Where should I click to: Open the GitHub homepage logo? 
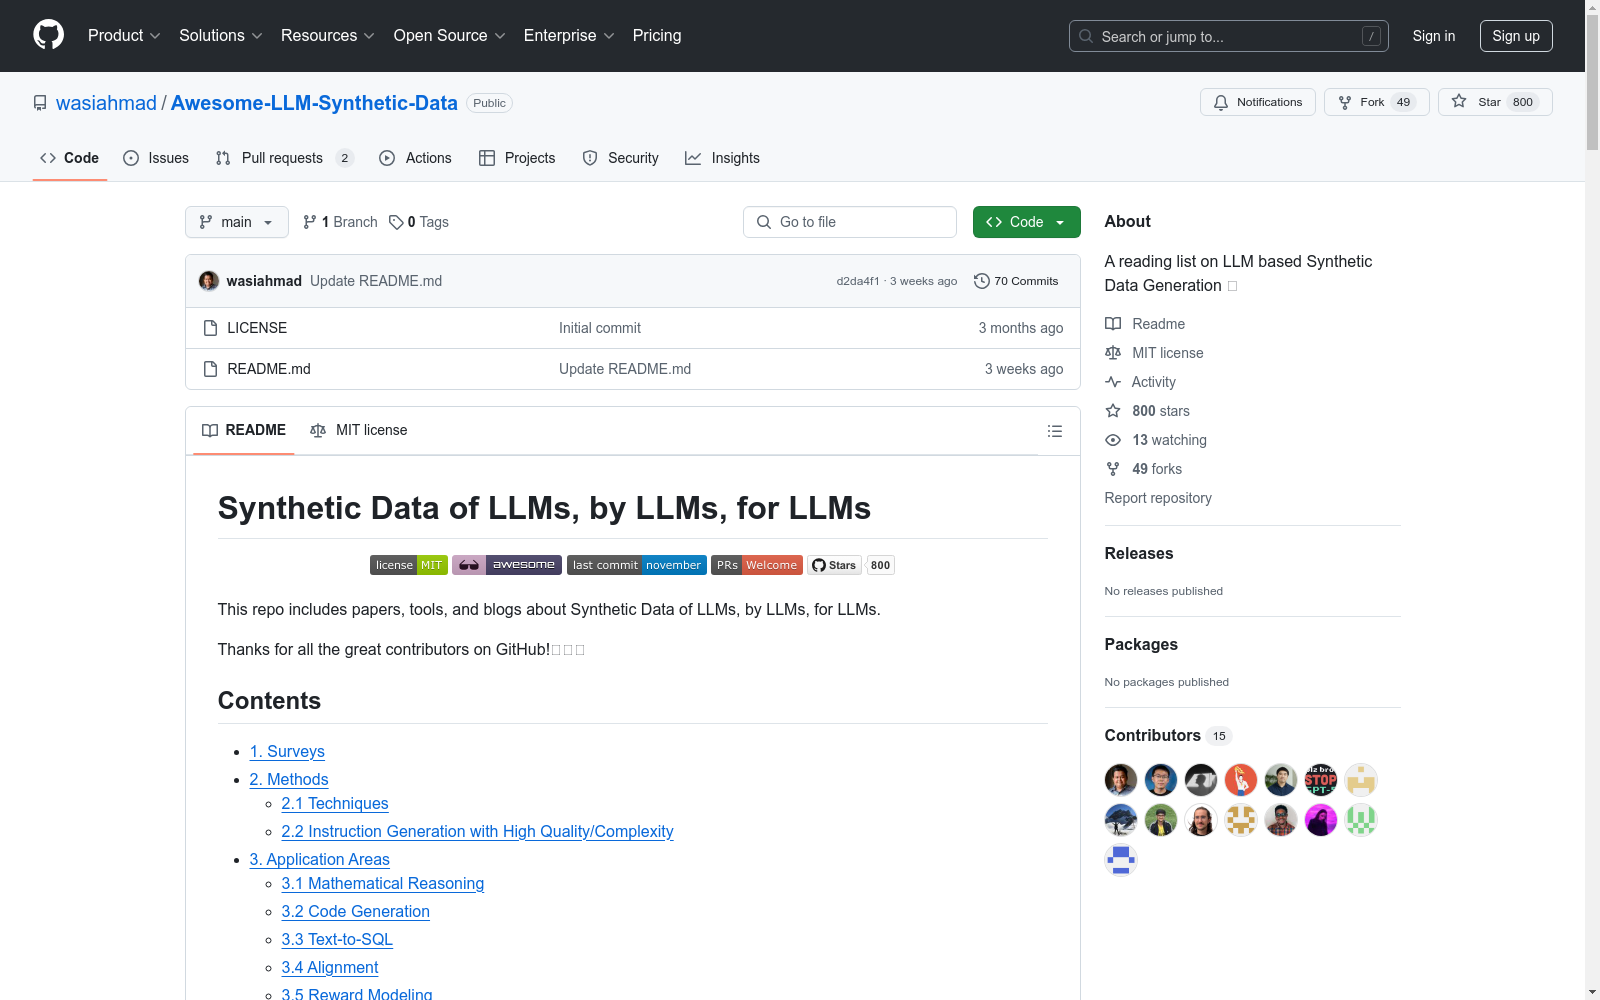[x=48, y=35]
